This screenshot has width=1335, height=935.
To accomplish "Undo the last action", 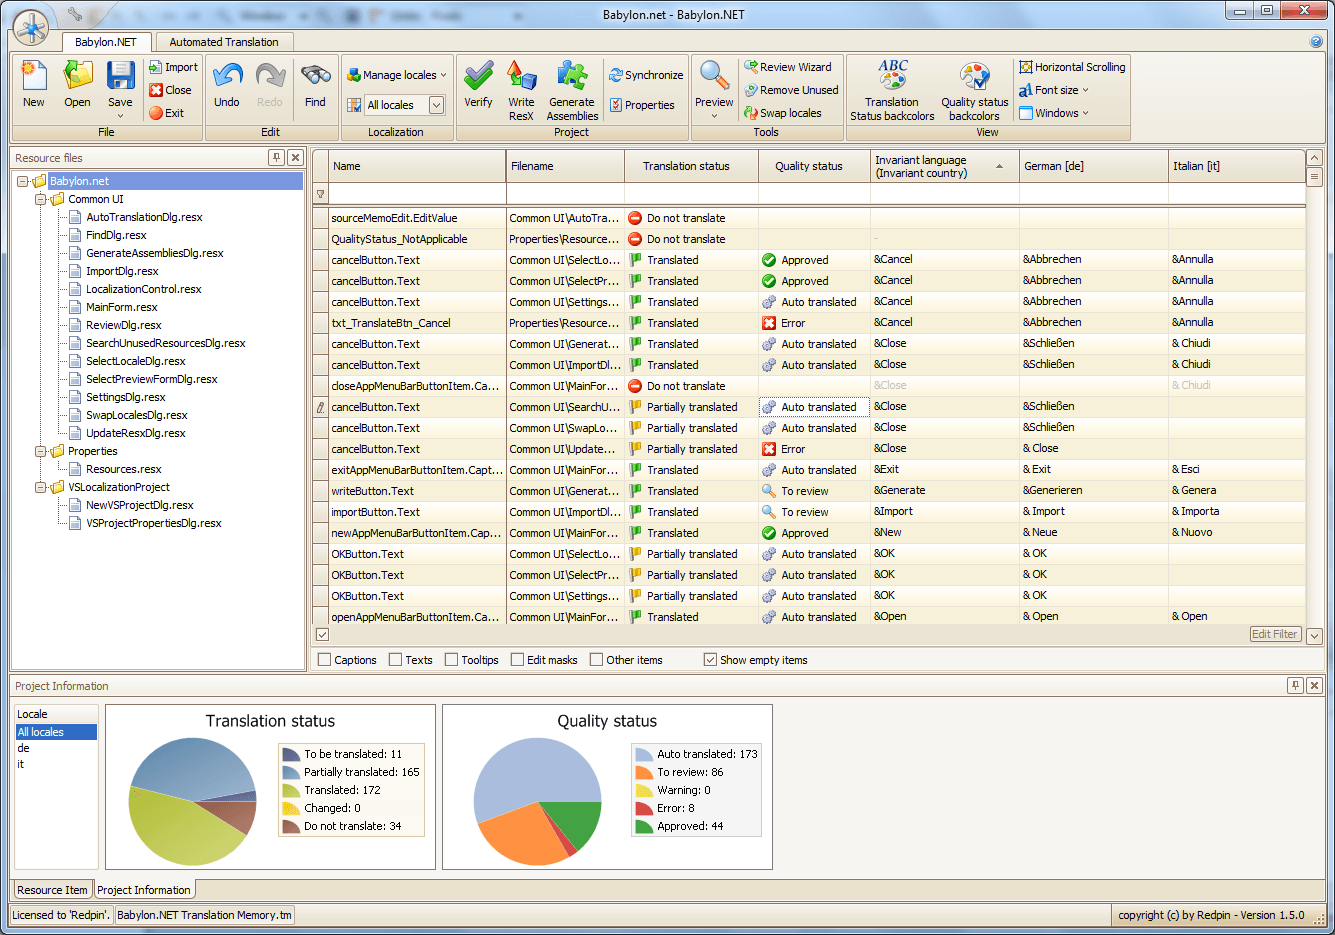I will [227, 84].
